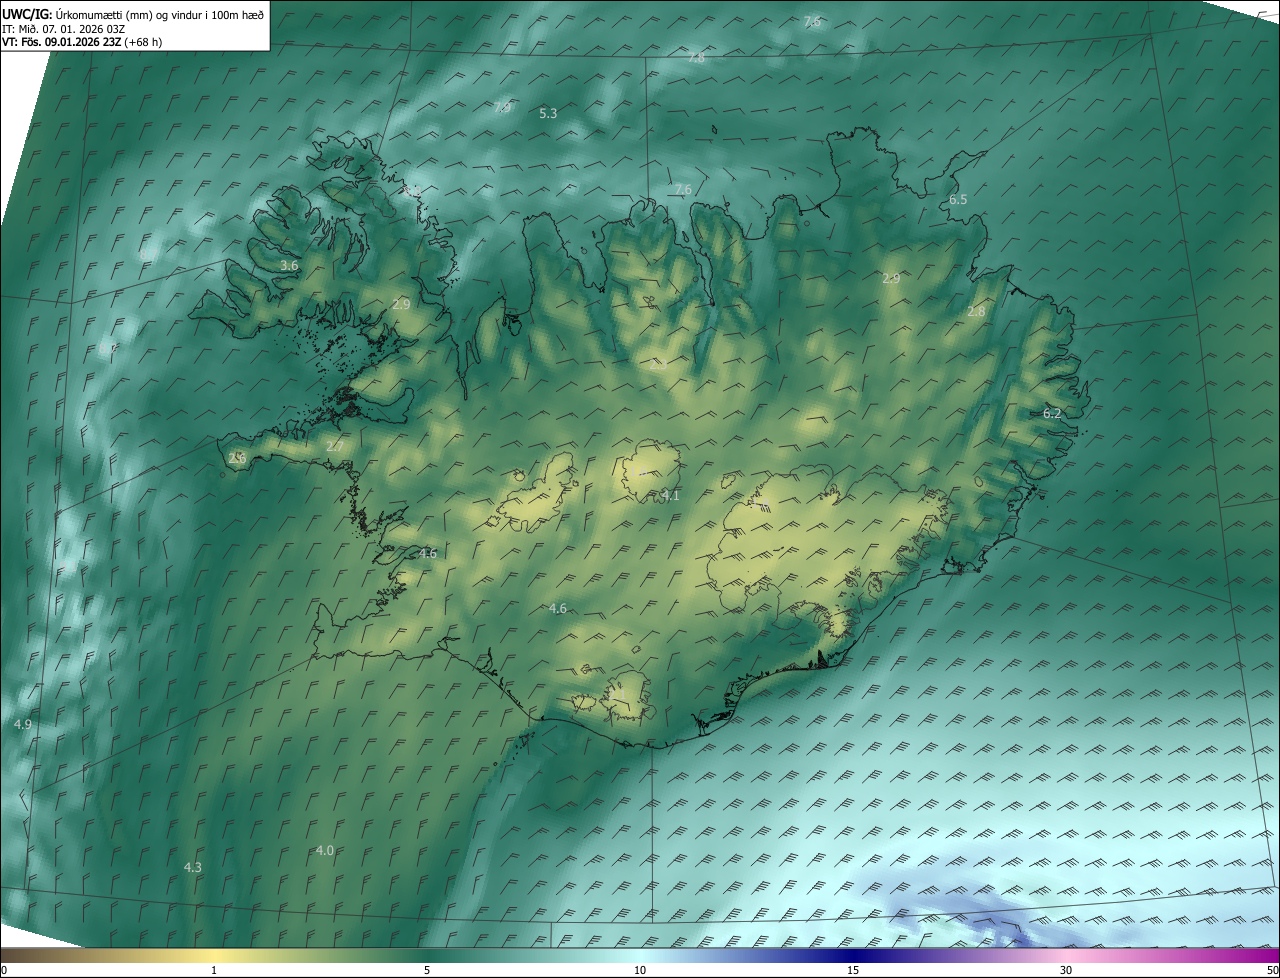Click the 7.8 value label
This screenshot has width=1280, height=978.
[x=696, y=58]
